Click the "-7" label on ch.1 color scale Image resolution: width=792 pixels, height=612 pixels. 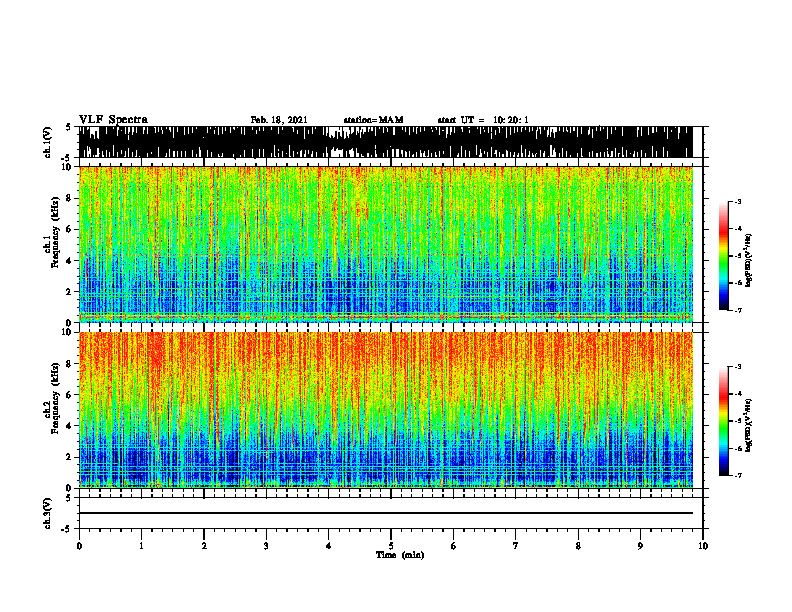coord(737,310)
